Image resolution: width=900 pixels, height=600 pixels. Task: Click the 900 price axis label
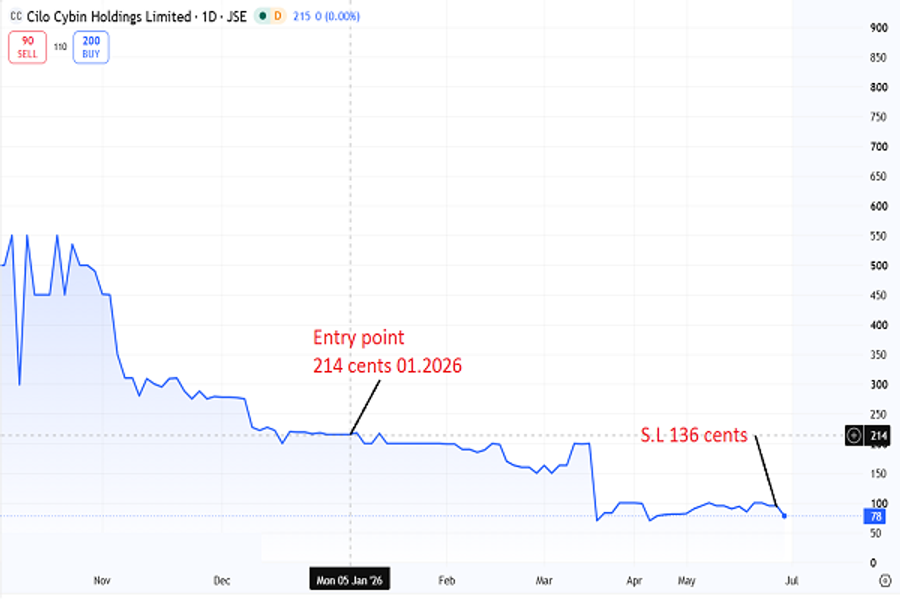(878, 28)
